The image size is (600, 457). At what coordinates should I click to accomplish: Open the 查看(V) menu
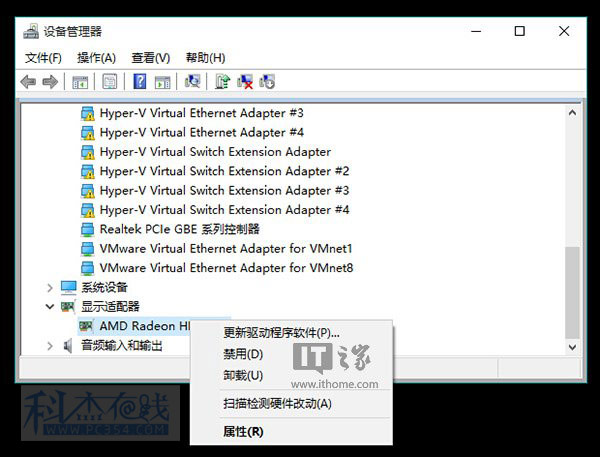click(x=150, y=58)
